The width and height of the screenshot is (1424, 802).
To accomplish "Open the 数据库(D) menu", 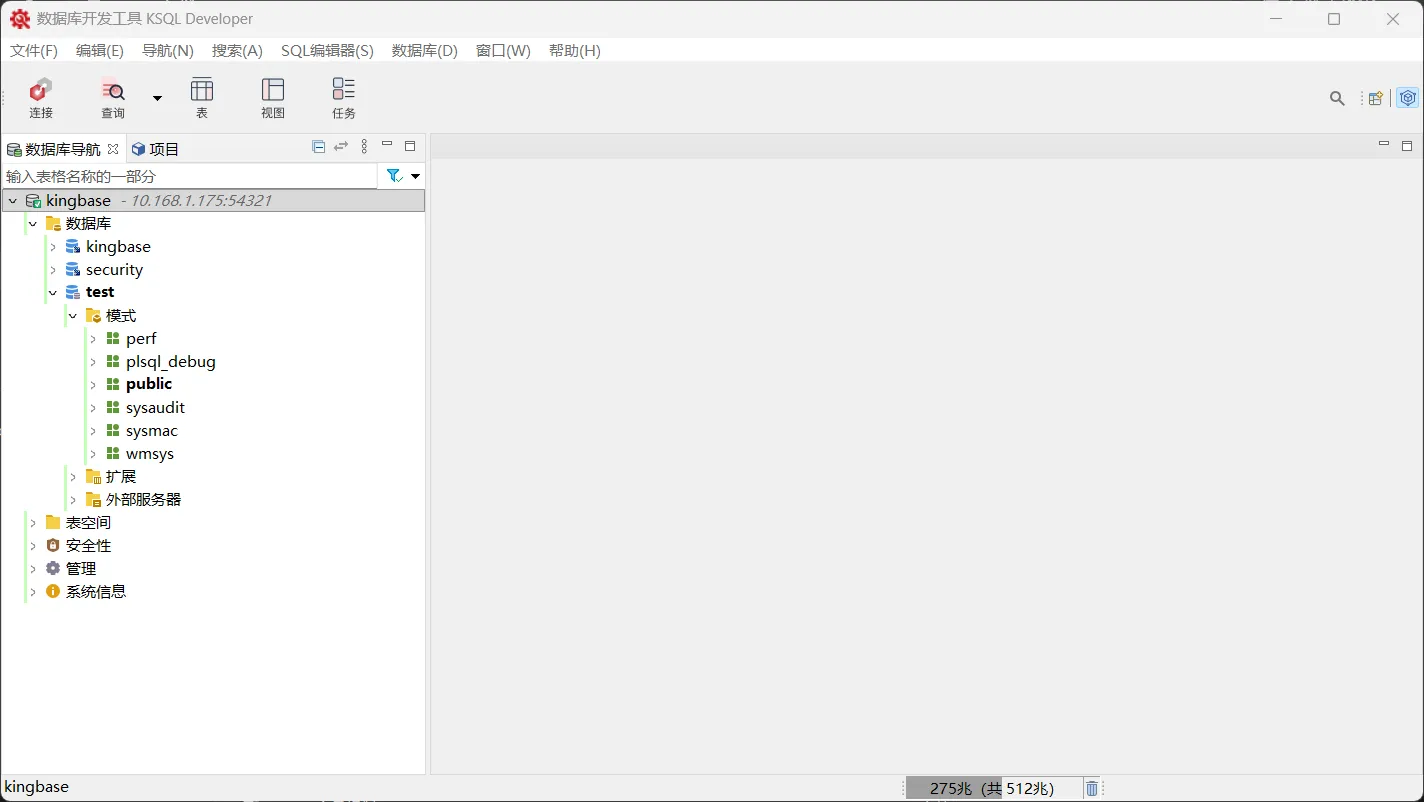I will 424,50.
